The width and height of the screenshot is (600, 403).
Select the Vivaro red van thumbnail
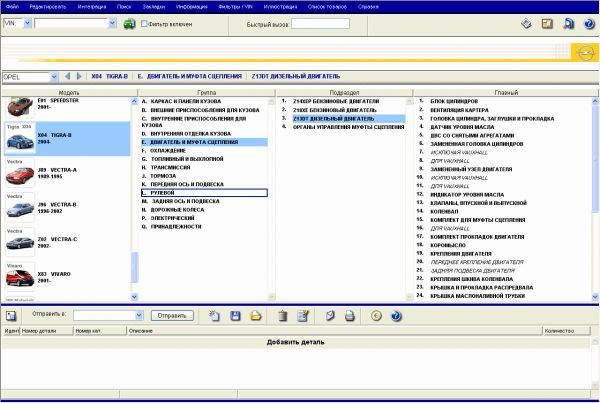pos(20,277)
